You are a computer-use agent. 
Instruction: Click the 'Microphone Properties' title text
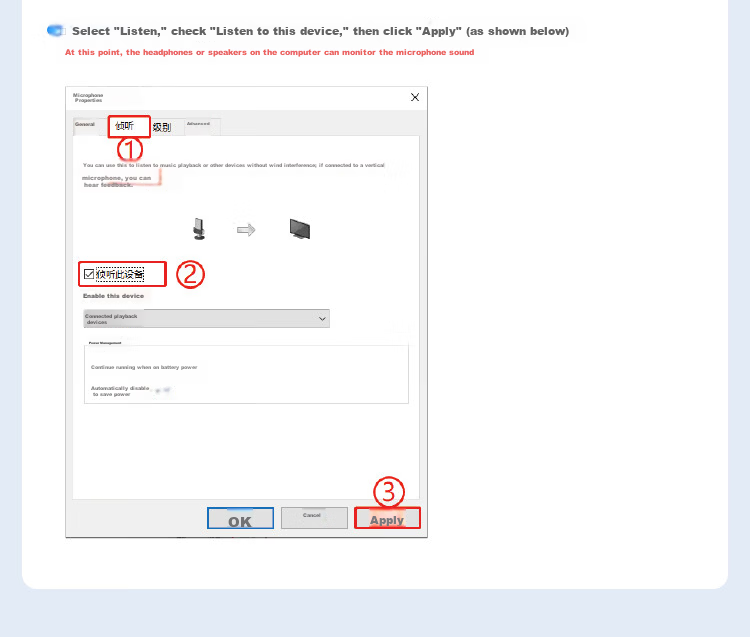[88, 98]
